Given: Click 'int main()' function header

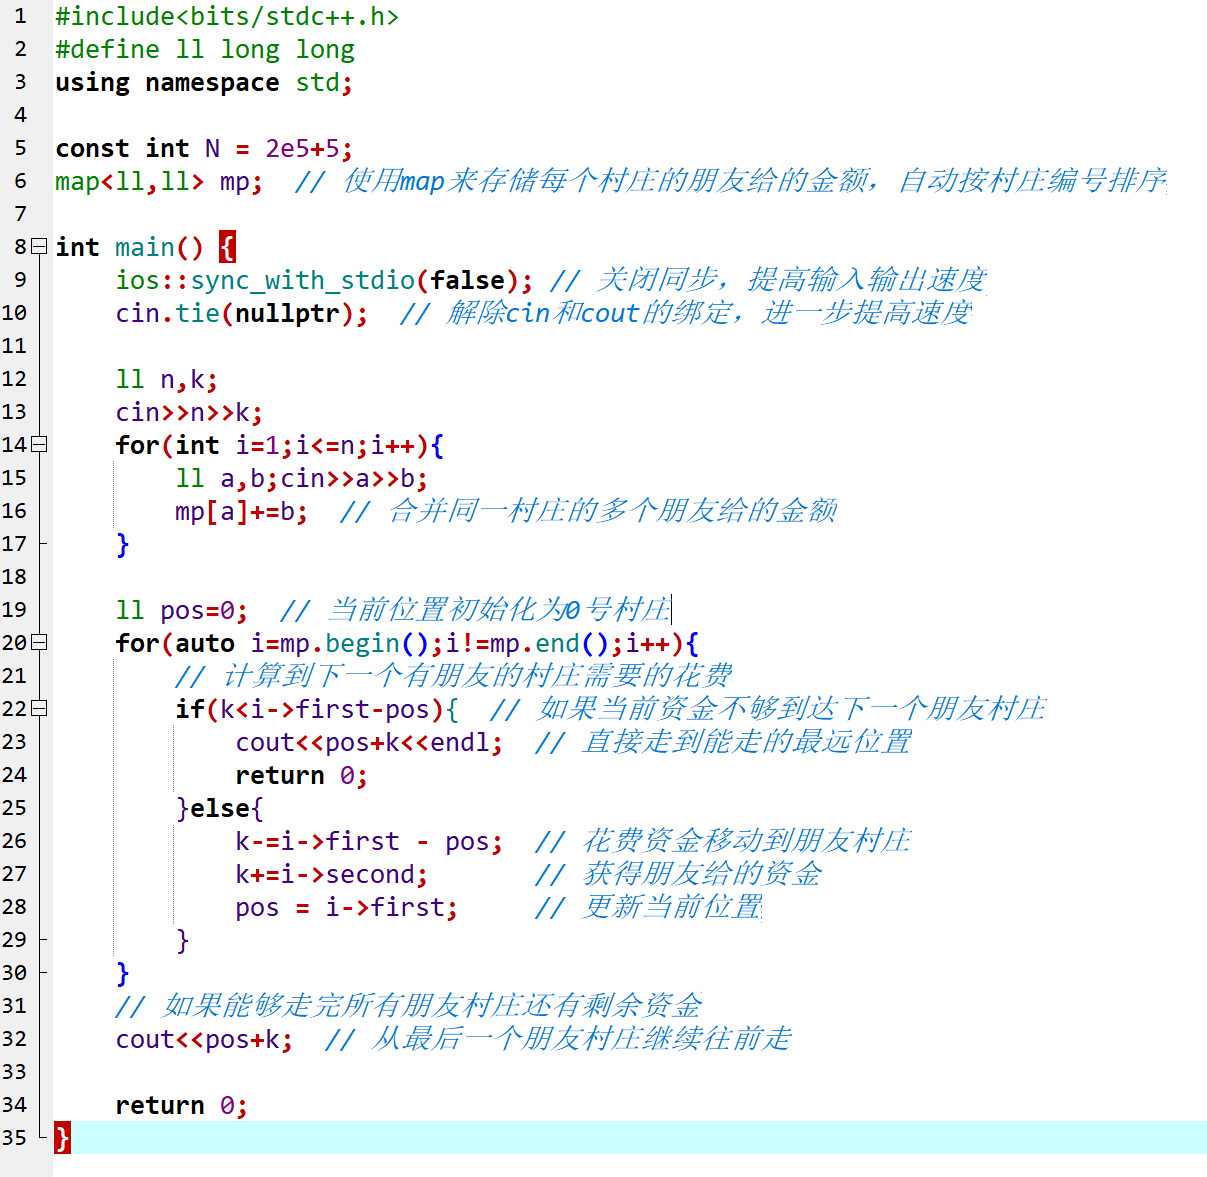Looking at the screenshot, I should (129, 248).
